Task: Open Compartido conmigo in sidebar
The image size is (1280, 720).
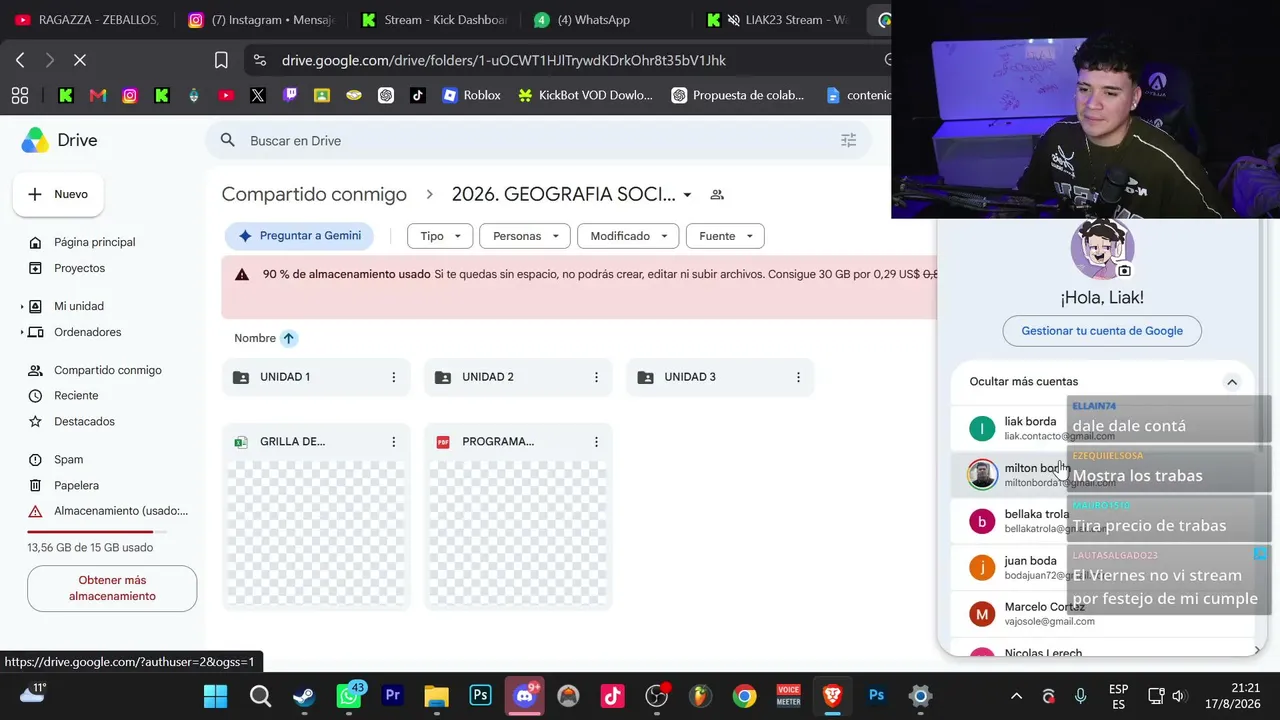Action: tap(107, 370)
